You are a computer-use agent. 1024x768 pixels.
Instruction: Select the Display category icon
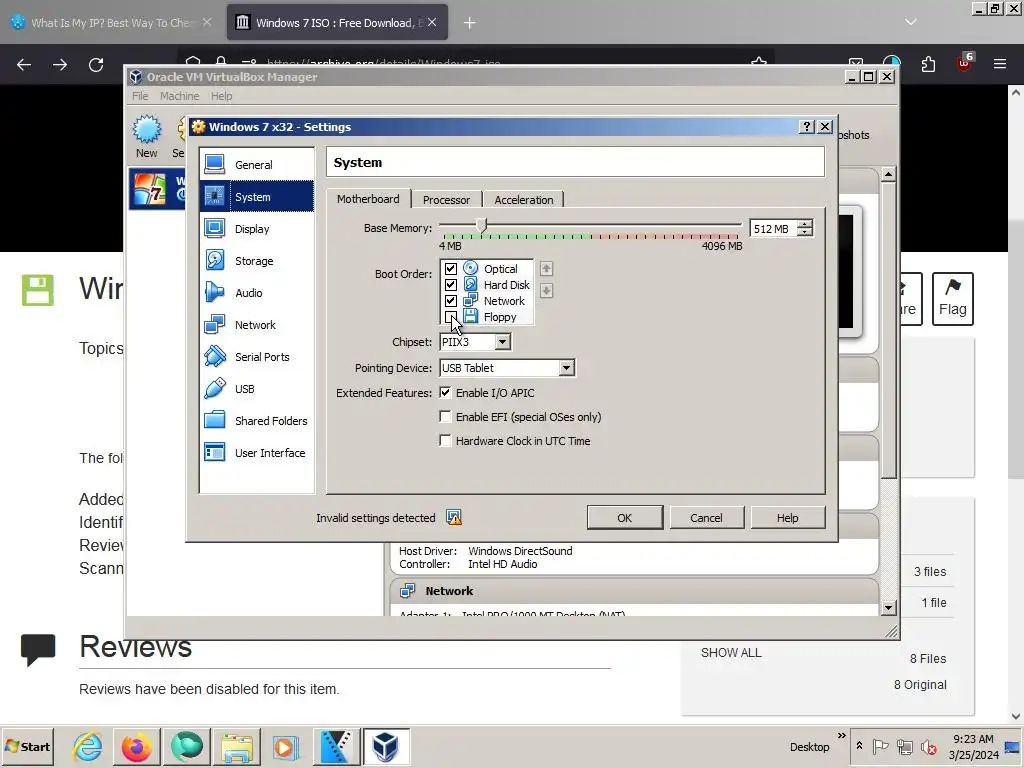214,229
